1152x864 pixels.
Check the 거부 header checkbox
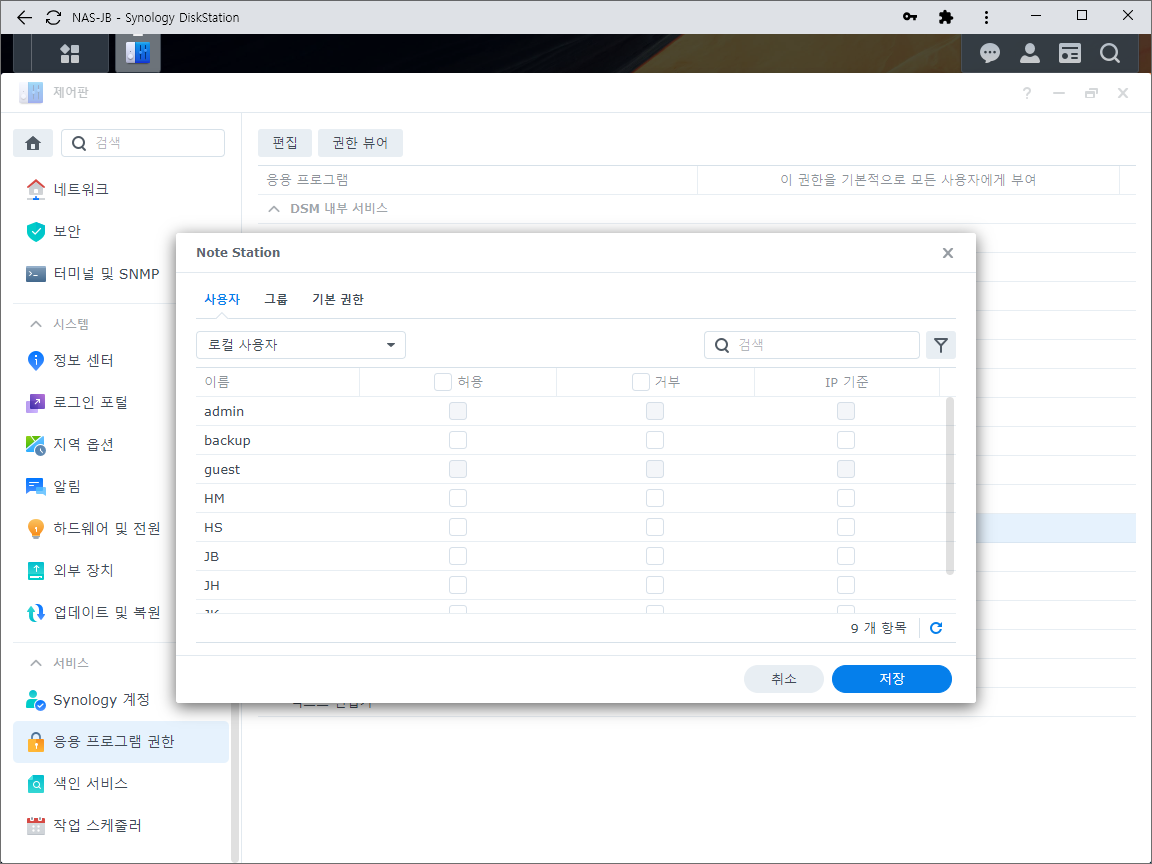click(x=641, y=382)
